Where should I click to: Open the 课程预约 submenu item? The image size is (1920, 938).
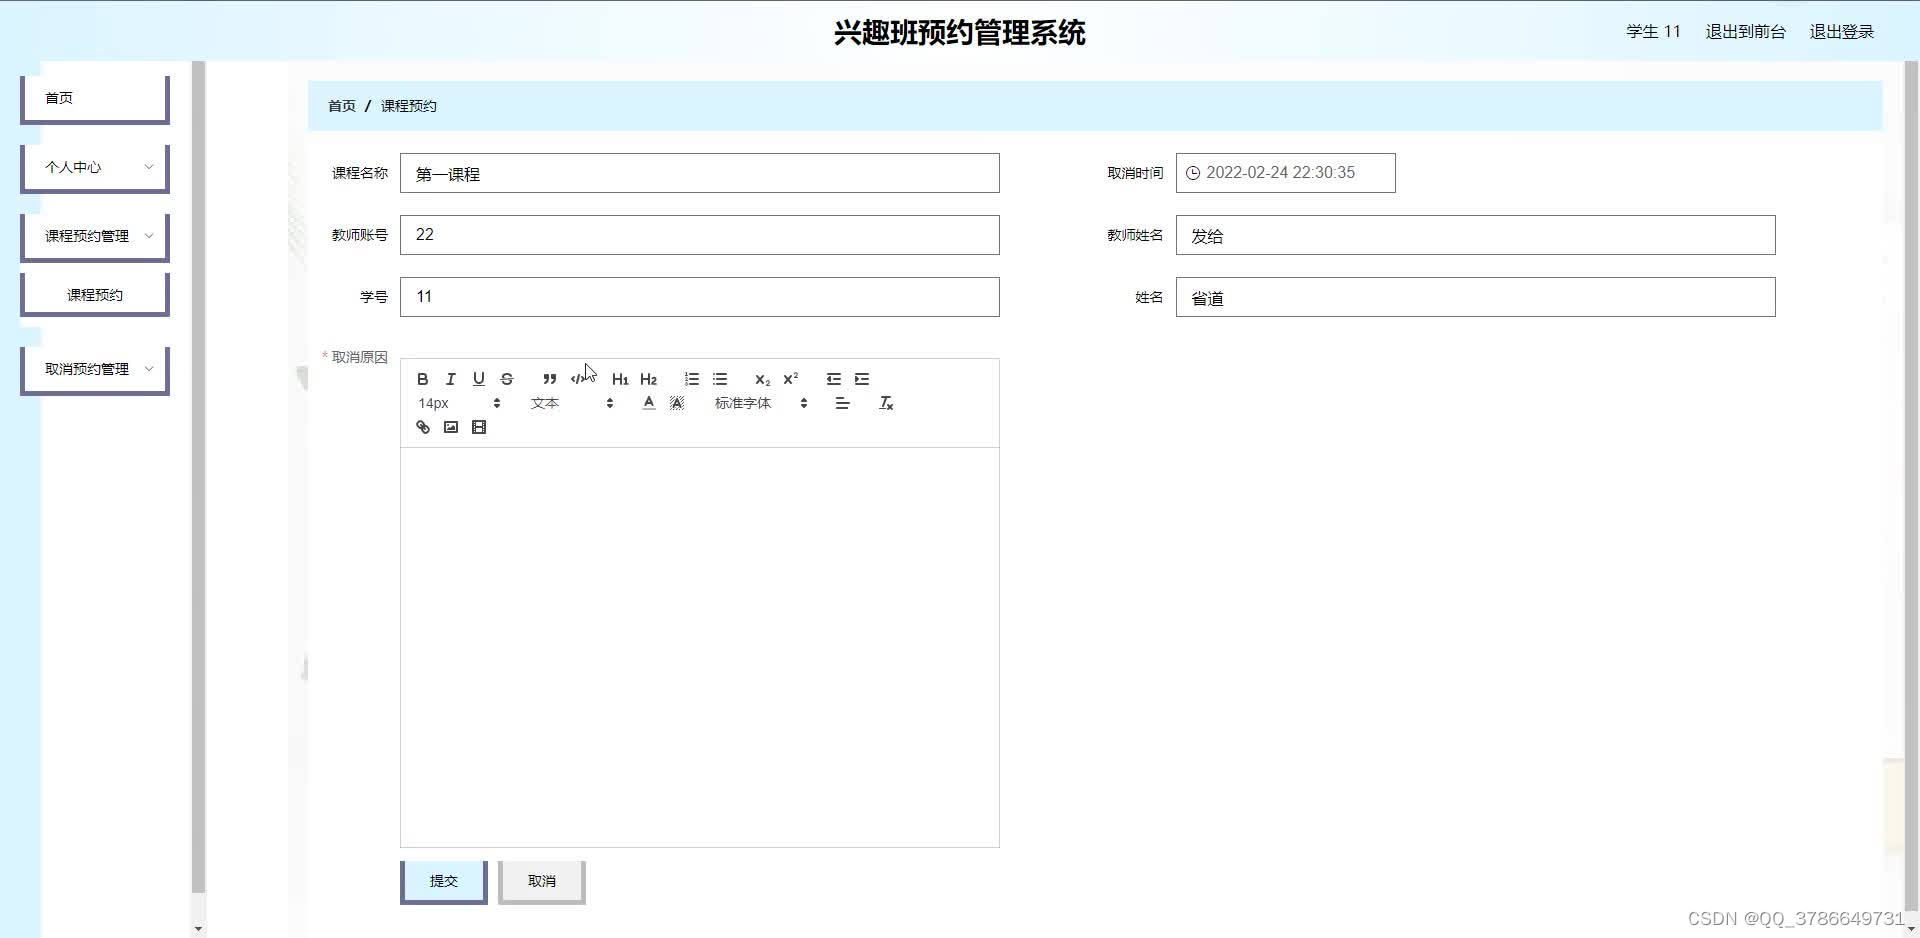click(95, 295)
